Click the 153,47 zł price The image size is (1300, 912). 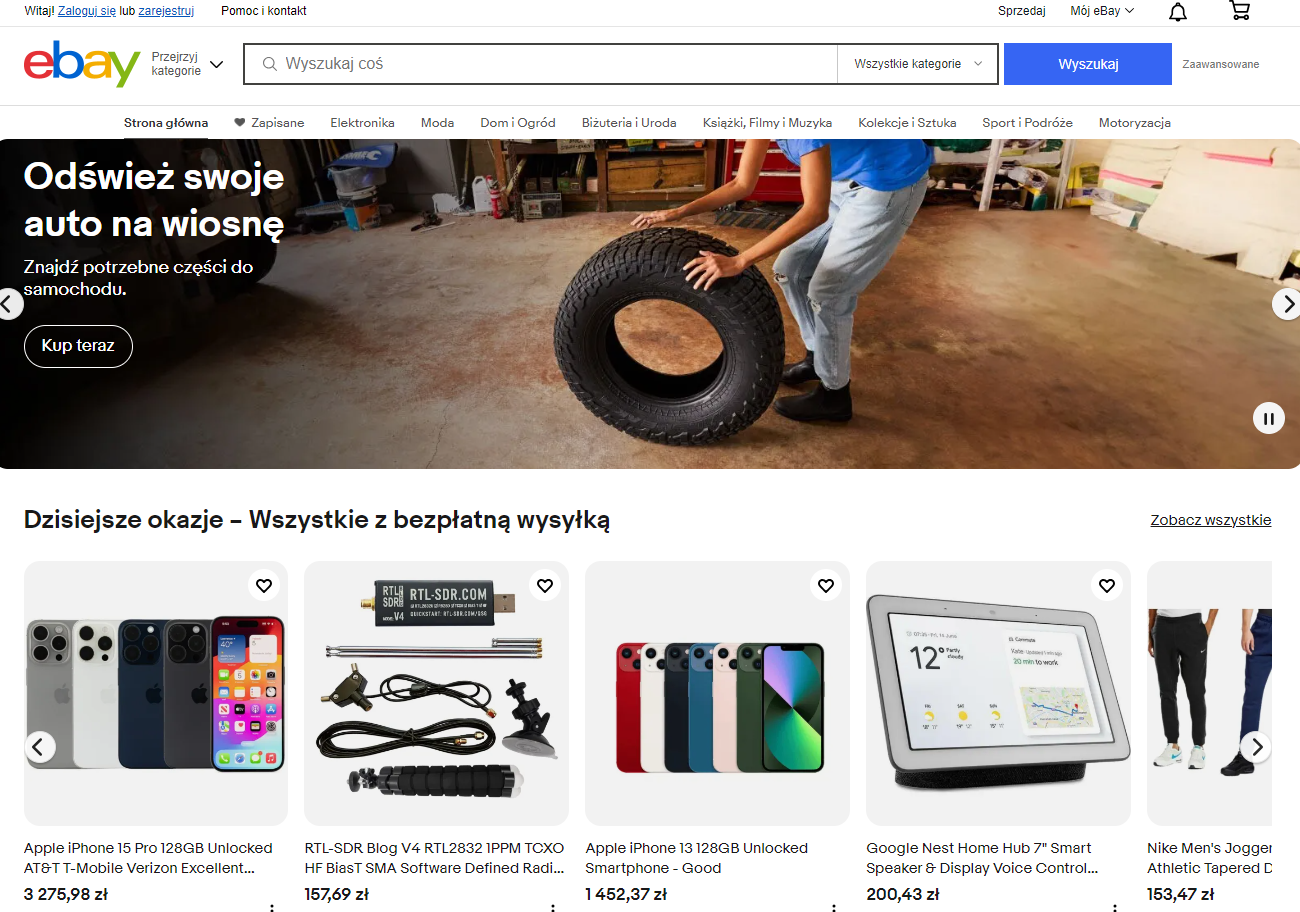pos(1181,894)
